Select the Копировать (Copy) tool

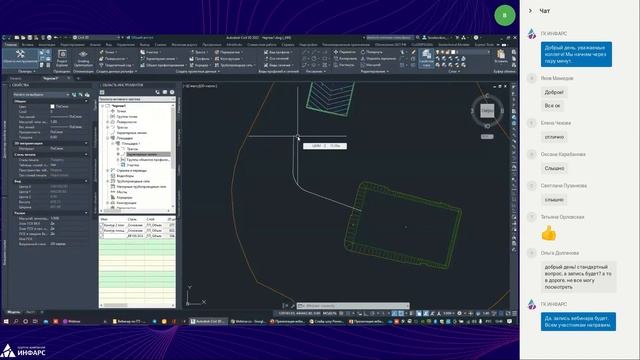click(x=345, y=59)
